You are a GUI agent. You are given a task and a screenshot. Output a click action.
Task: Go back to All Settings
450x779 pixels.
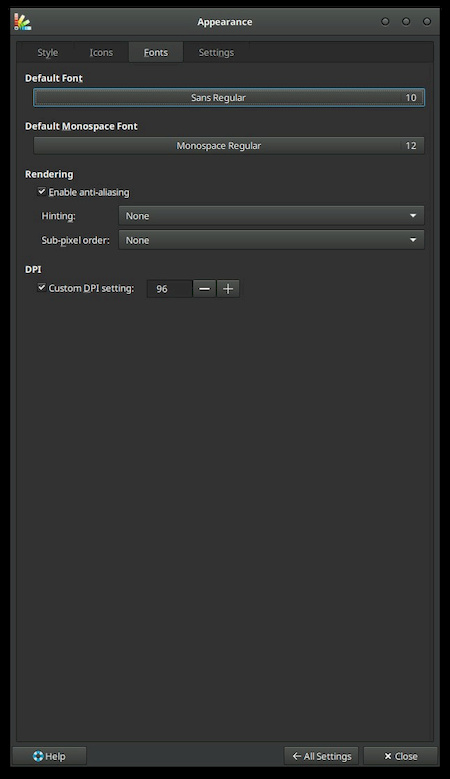[x=321, y=756]
